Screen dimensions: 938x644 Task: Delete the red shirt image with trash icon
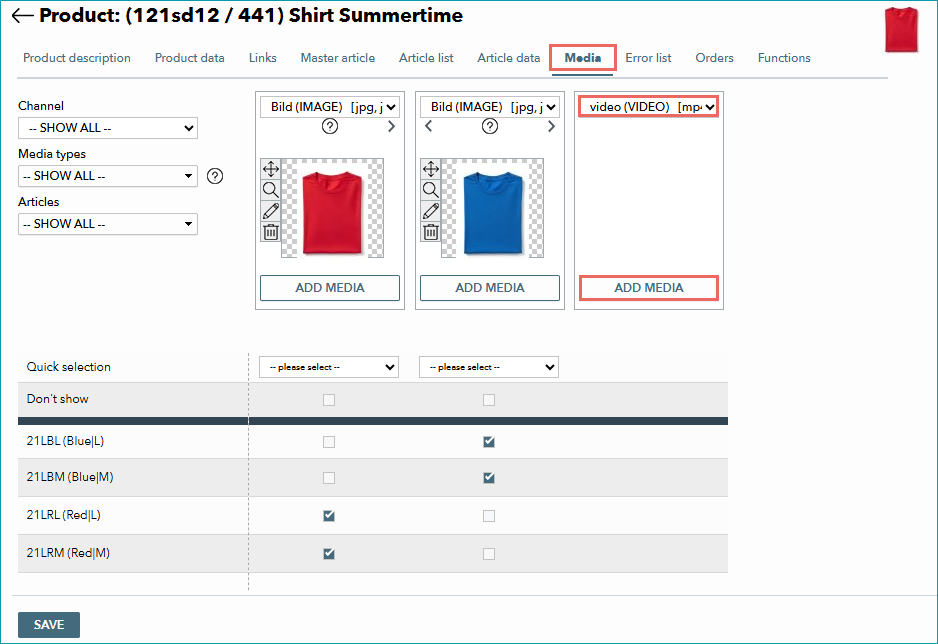click(x=271, y=232)
